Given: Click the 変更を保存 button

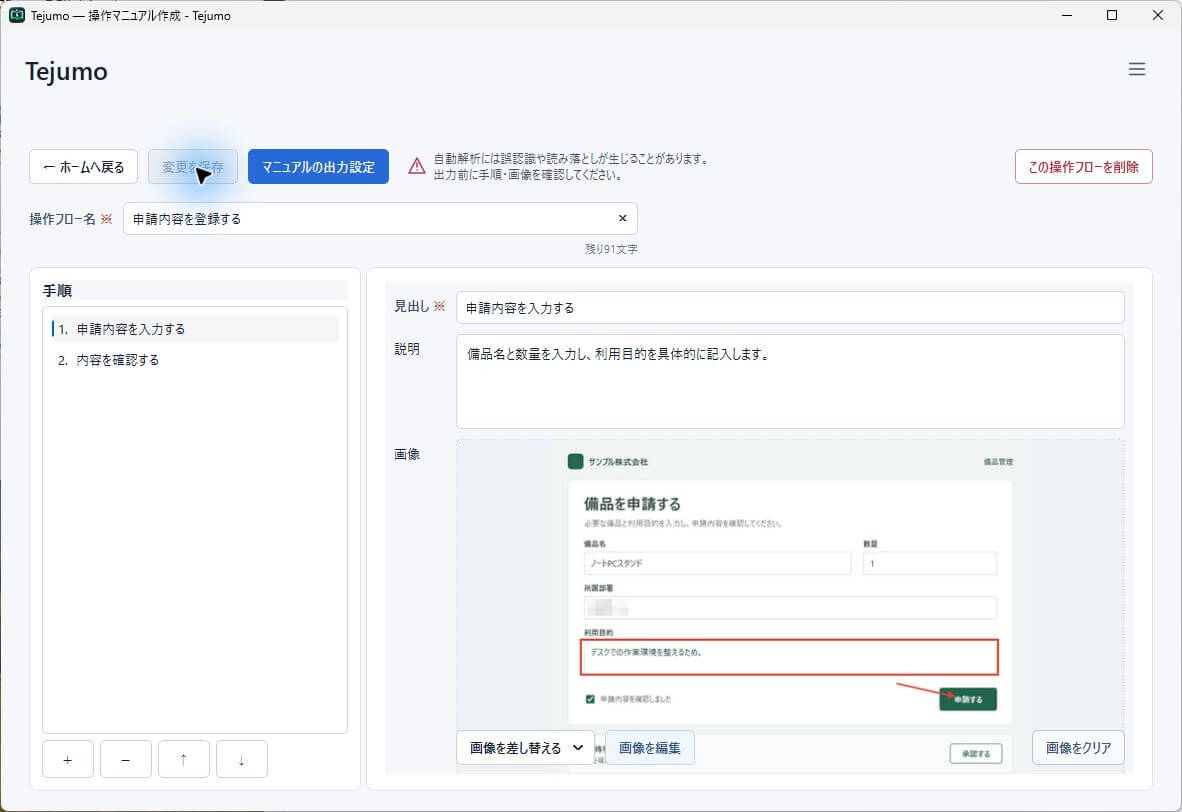Looking at the screenshot, I should pyautogui.click(x=193, y=167).
